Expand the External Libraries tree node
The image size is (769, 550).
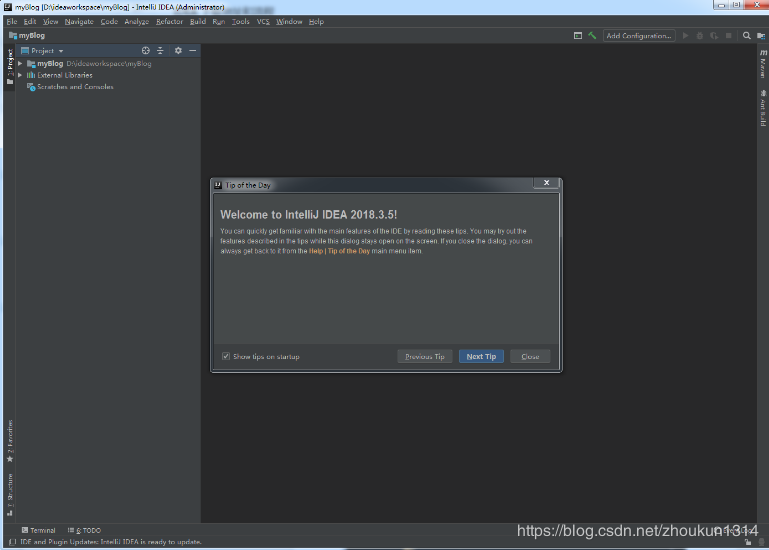pos(20,75)
